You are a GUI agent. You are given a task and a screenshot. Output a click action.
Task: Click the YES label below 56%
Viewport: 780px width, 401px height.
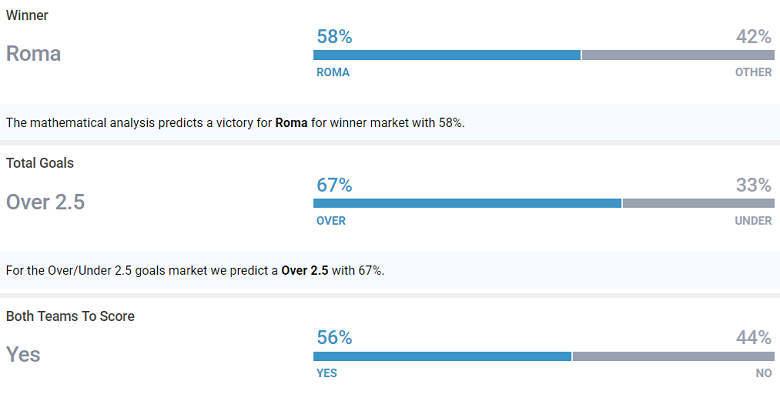(x=327, y=373)
